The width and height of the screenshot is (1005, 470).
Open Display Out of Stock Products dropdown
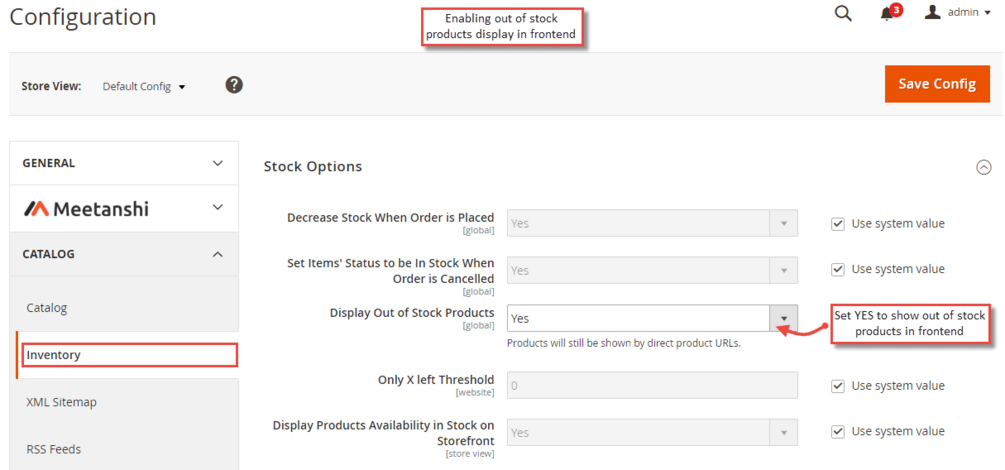(652, 318)
